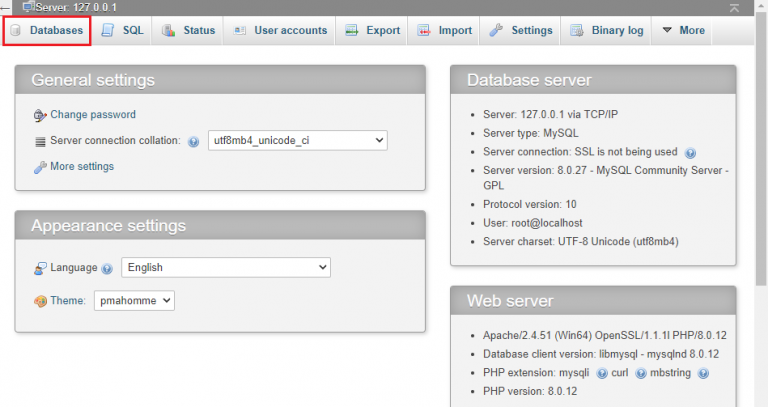Screen dimensions: 768x407
Task: Click the help icon after mysqli extension
Action: point(602,374)
